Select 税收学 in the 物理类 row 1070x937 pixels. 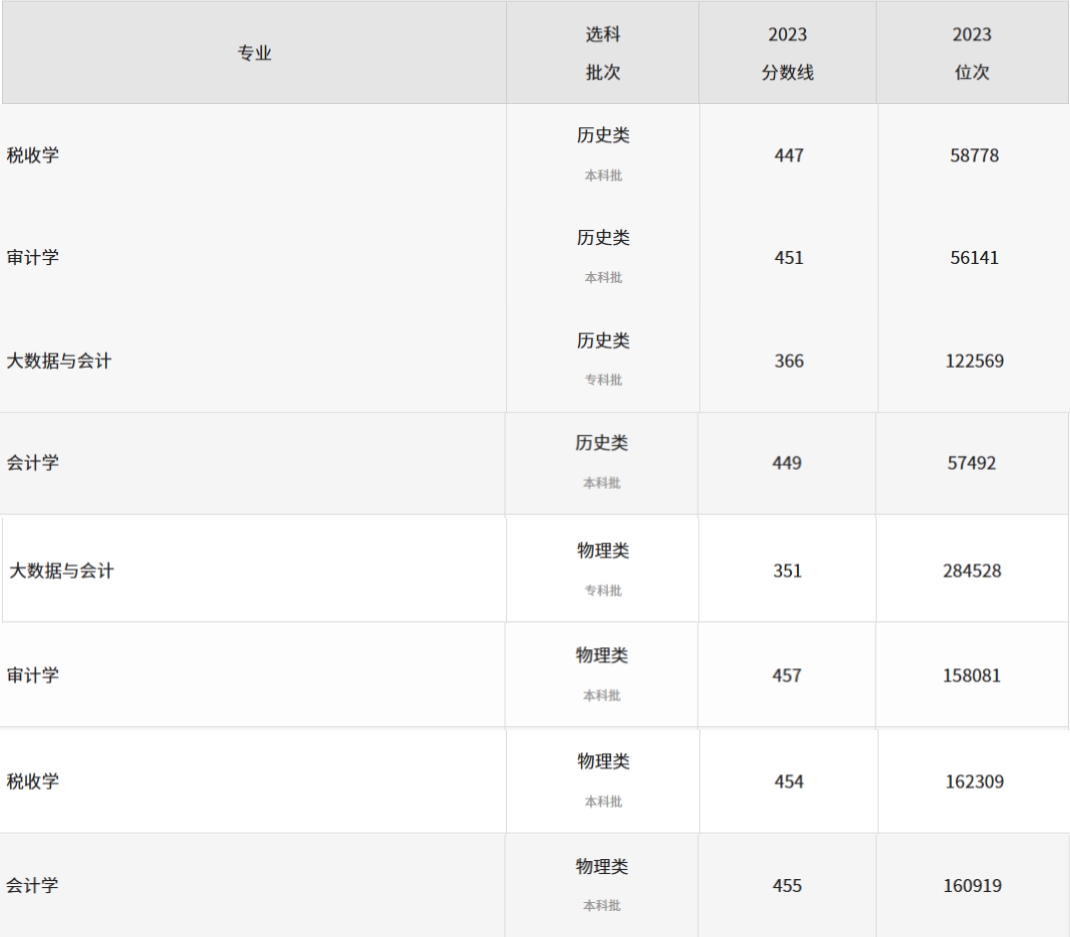(x=33, y=781)
